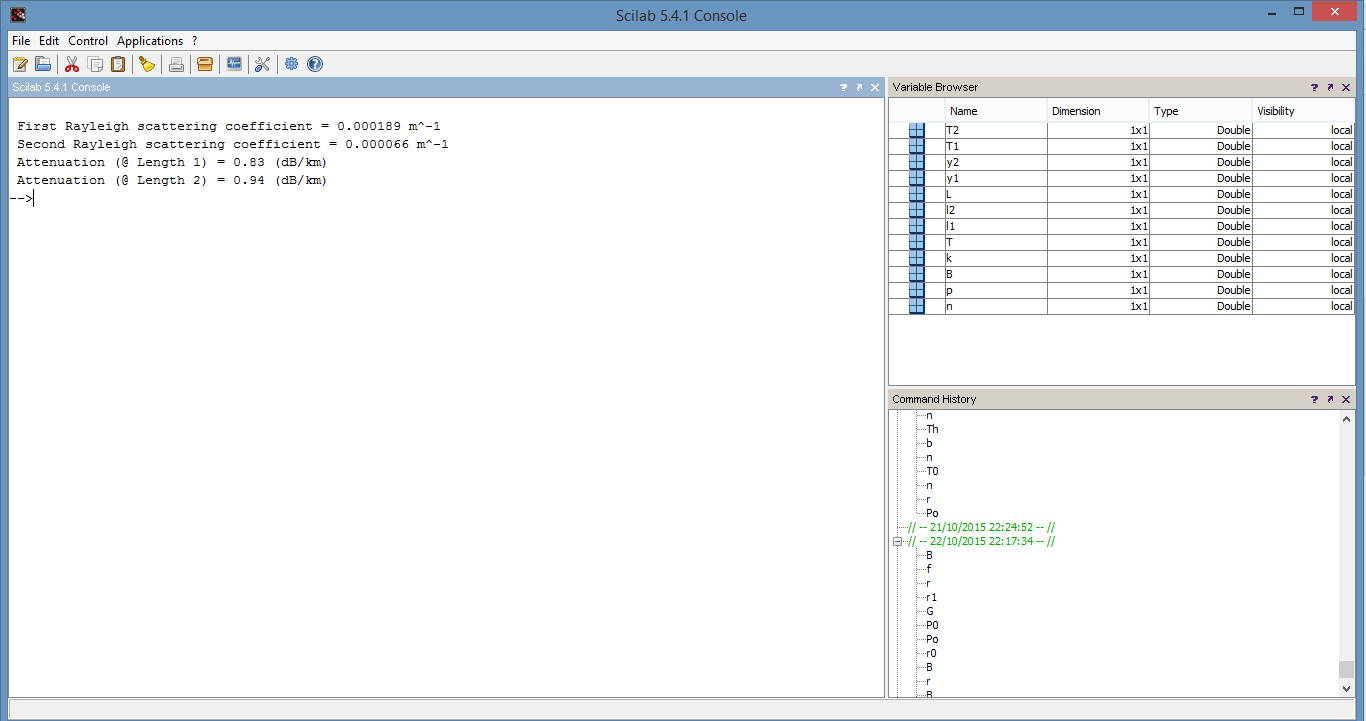Screen dimensions: 1366x721
Task: Open the ? help menu
Action: point(195,41)
